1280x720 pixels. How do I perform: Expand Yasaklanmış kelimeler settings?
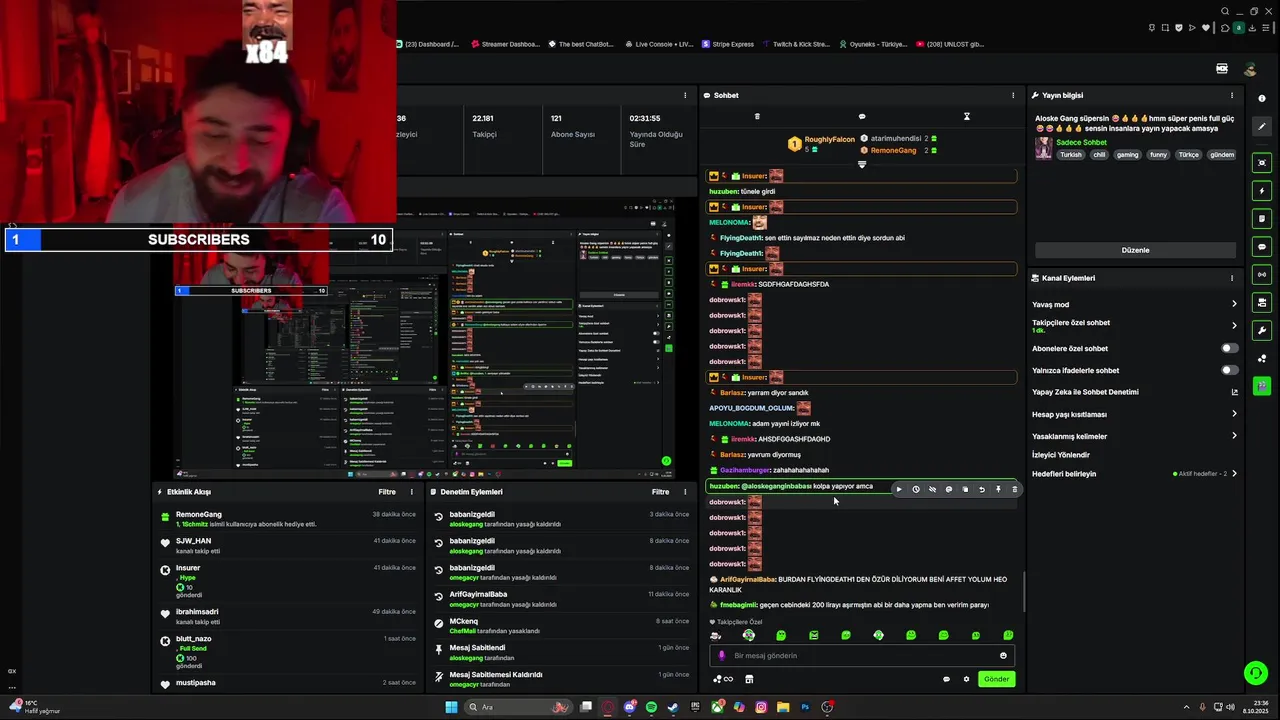[x=1135, y=436]
